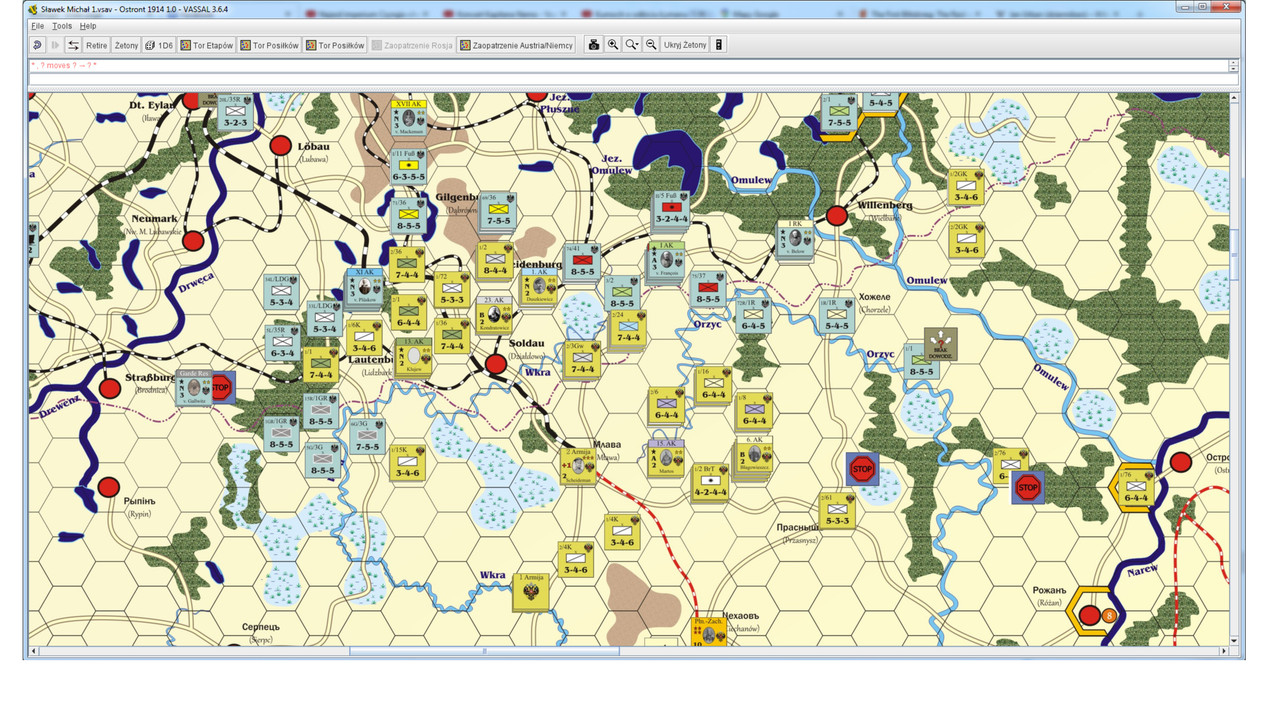This screenshot has height=713, width=1280.
Task: Open the File menu
Action: (x=37, y=26)
